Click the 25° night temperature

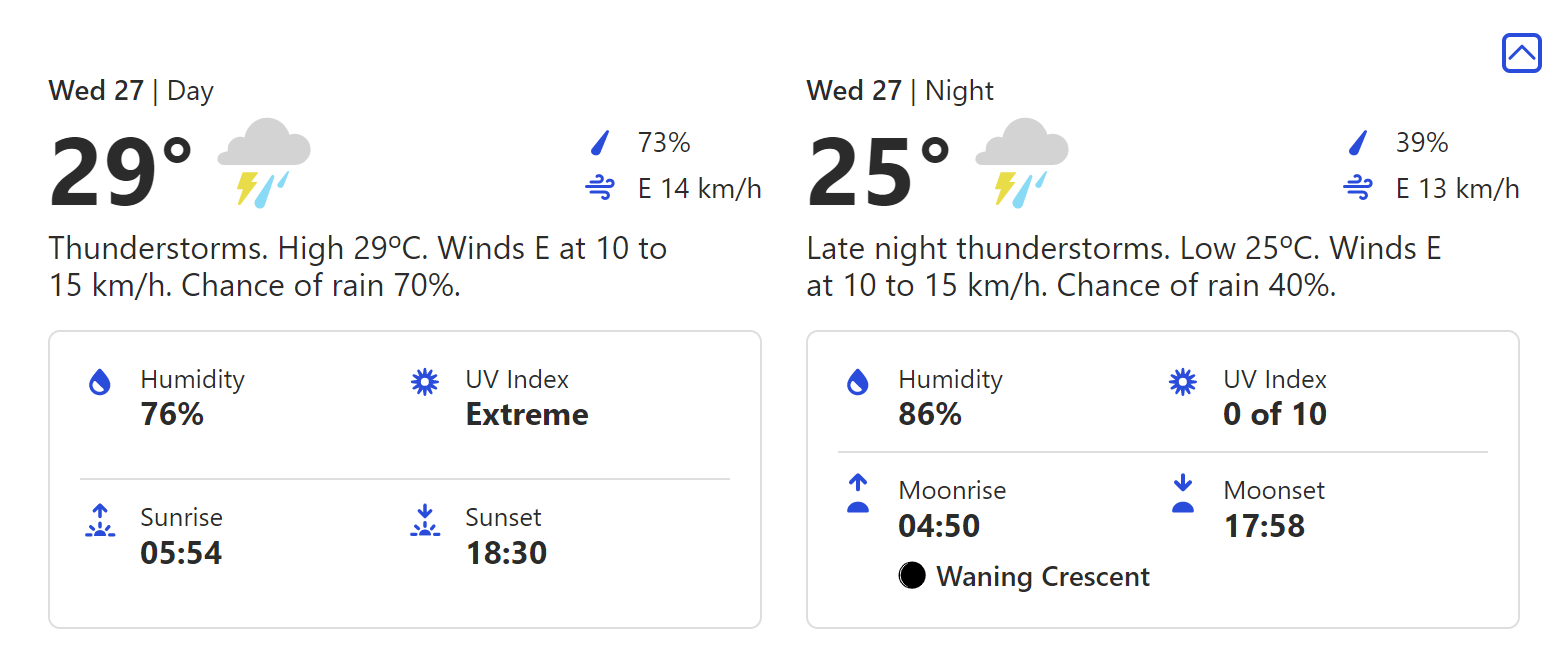coord(878,172)
